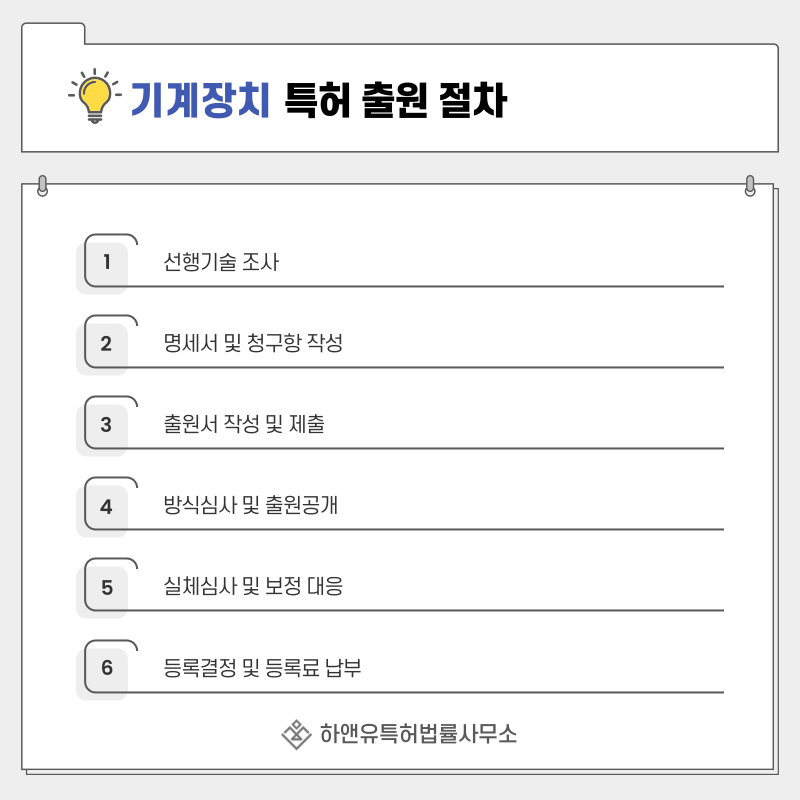
Task: Select the number 2 badge
Action: click(106, 343)
